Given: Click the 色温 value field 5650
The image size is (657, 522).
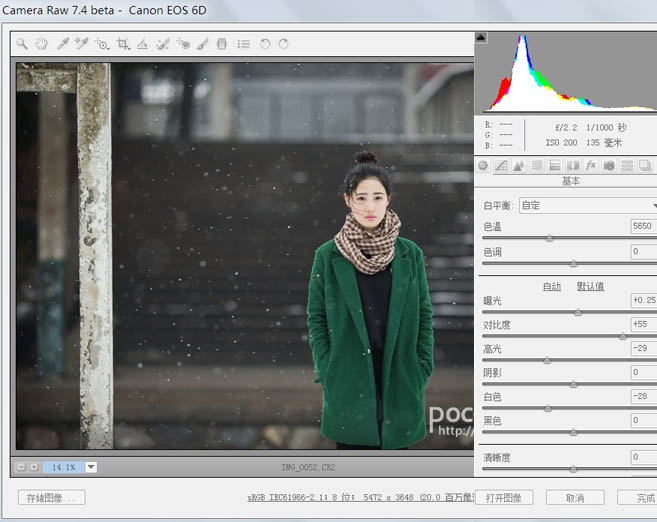Looking at the screenshot, I should 644,226.
